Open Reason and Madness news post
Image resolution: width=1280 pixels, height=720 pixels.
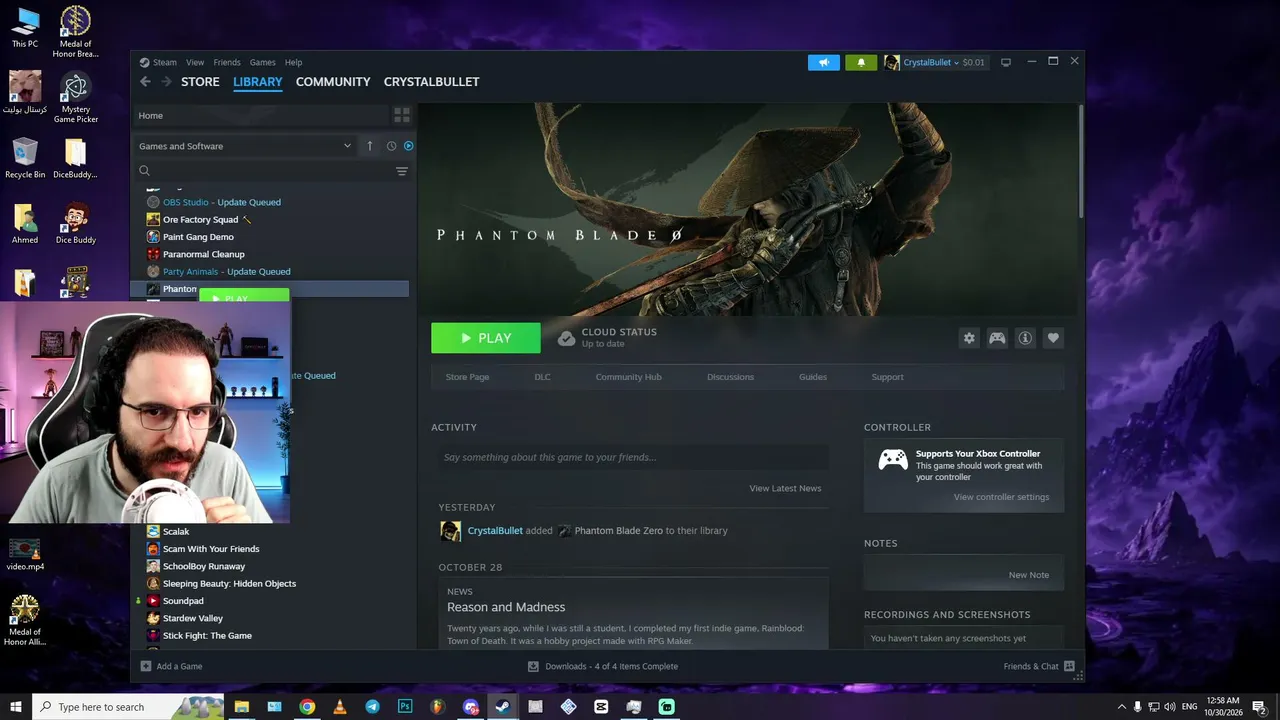coord(506,607)
